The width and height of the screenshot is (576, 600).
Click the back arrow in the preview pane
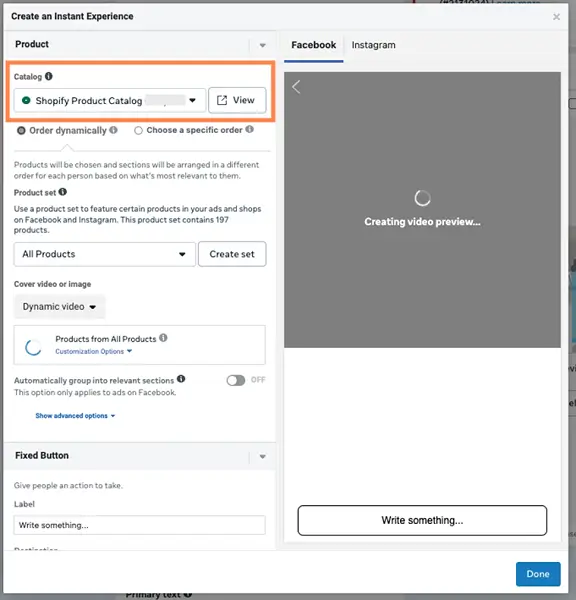coord(296,87)
